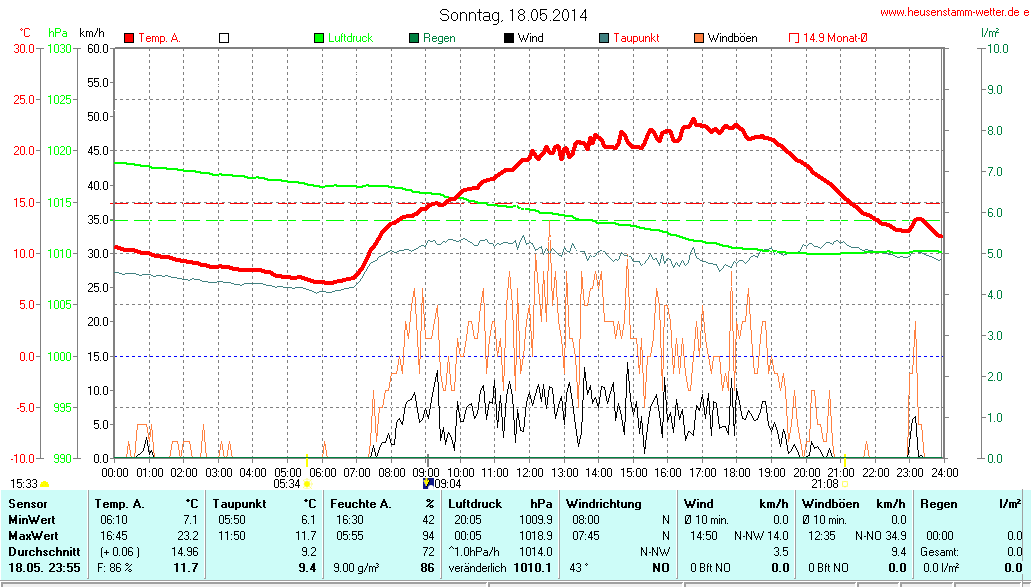Click the maximum pressure value 1018.9
This screenshot has width=1034, height=587.
[535, 536]
